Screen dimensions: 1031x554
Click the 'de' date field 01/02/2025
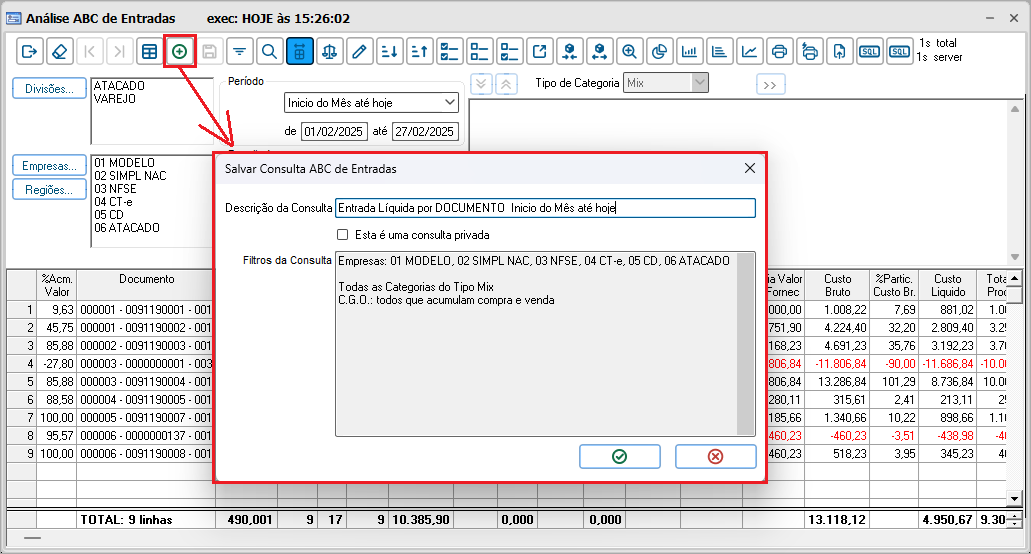coord(333,131)
